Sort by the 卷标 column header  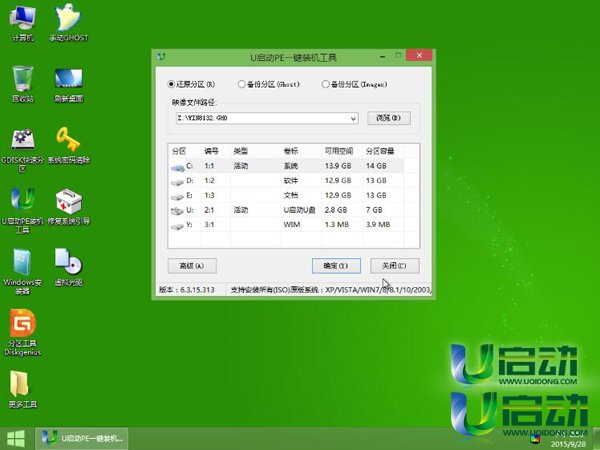click(x=291, y=151)
